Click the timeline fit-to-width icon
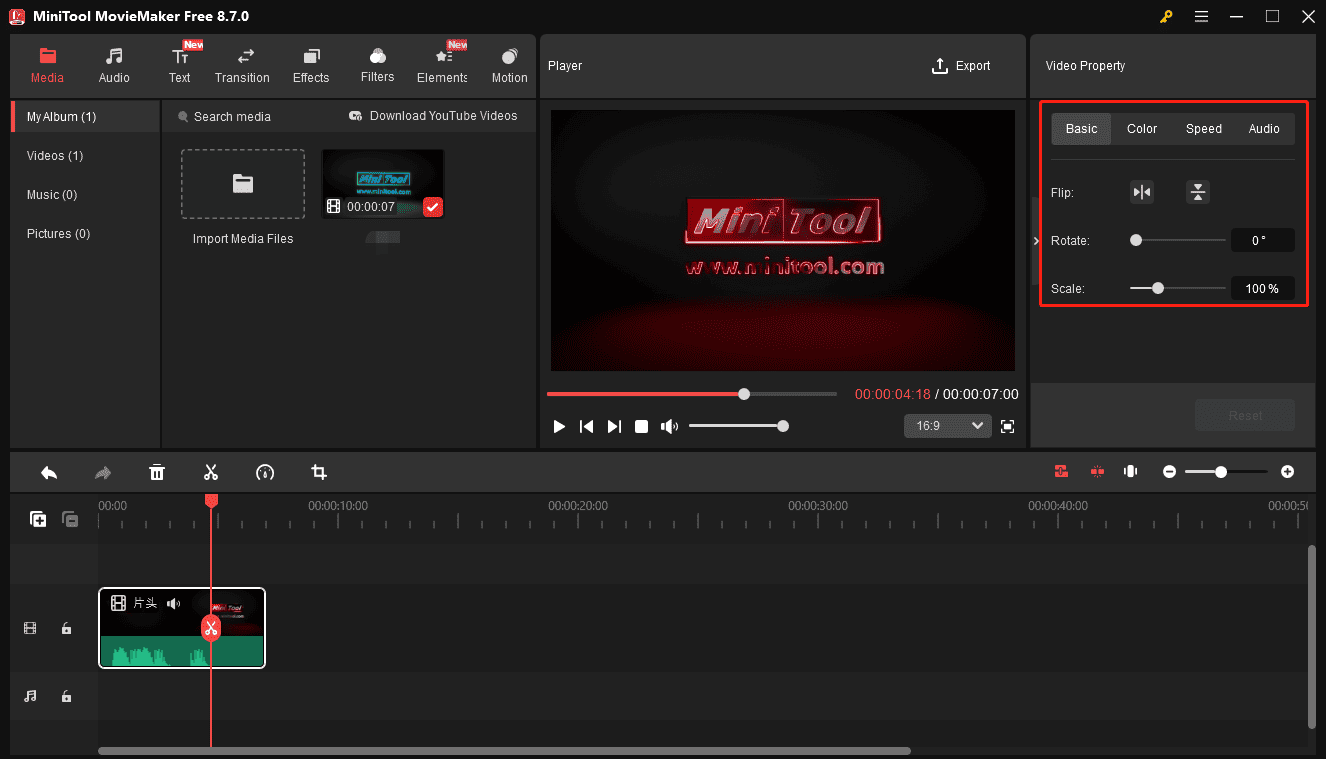 (x=1131, y=471)
